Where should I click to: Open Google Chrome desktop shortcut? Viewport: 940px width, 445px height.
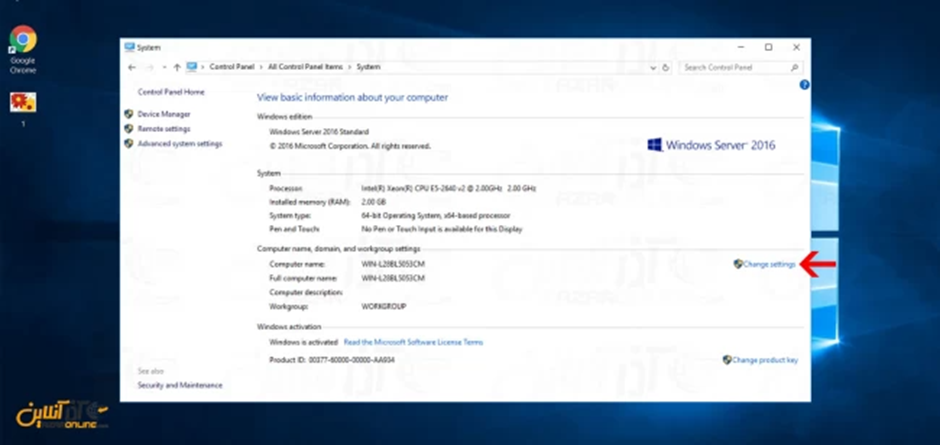(23, 49)
